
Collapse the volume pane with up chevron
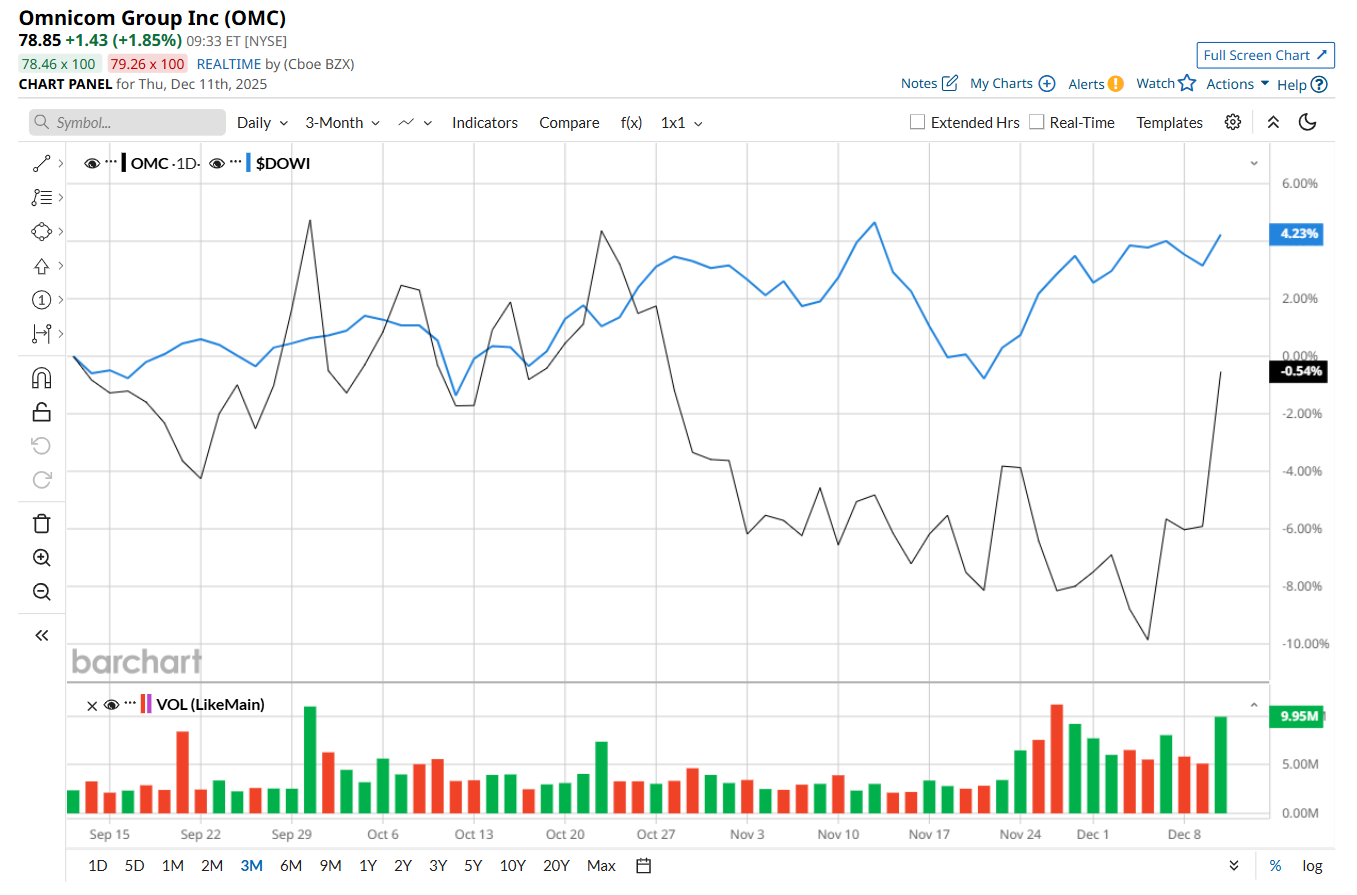click(x=1254, y=705)
